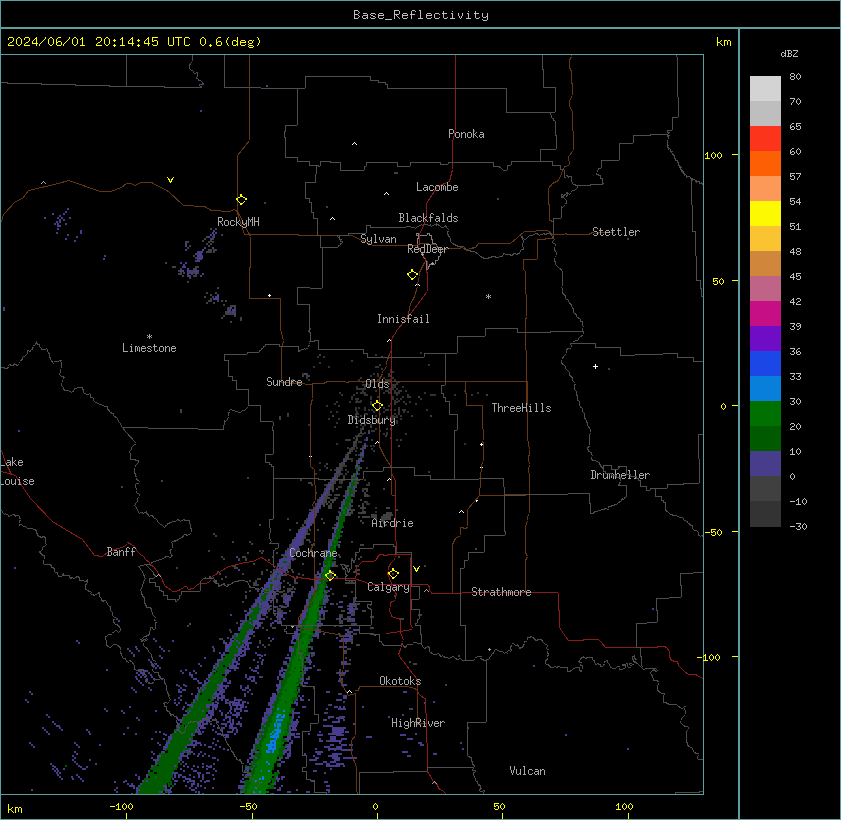Click the Ponoka city label
The height and width of the screenshot is (820, 841).
point(466,134)
